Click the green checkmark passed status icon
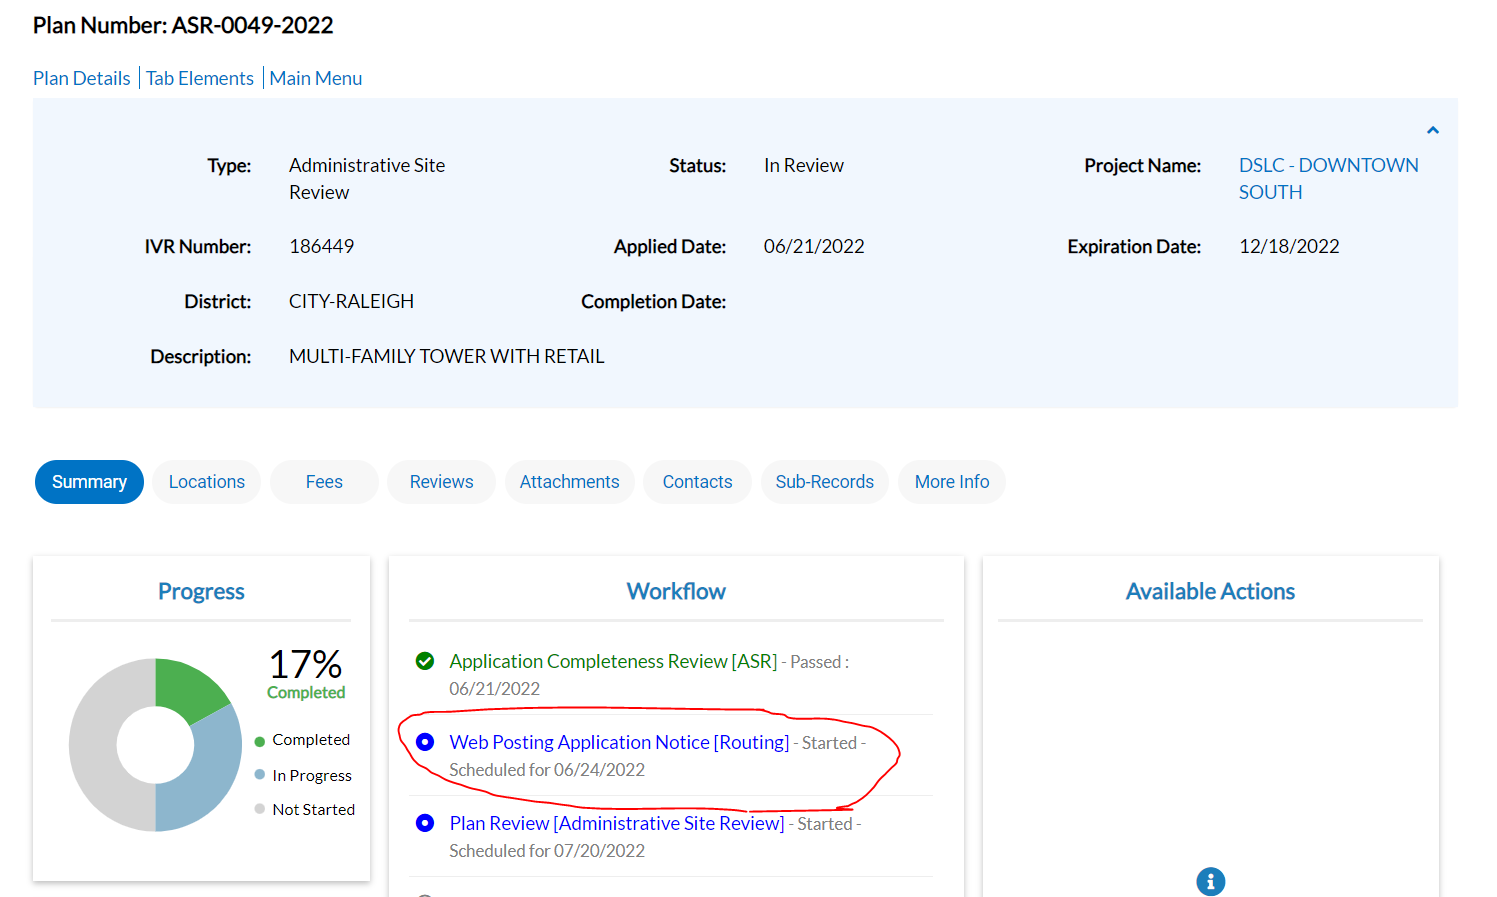The width and height of the screenshot is (1497, 897). pos(425,661)
